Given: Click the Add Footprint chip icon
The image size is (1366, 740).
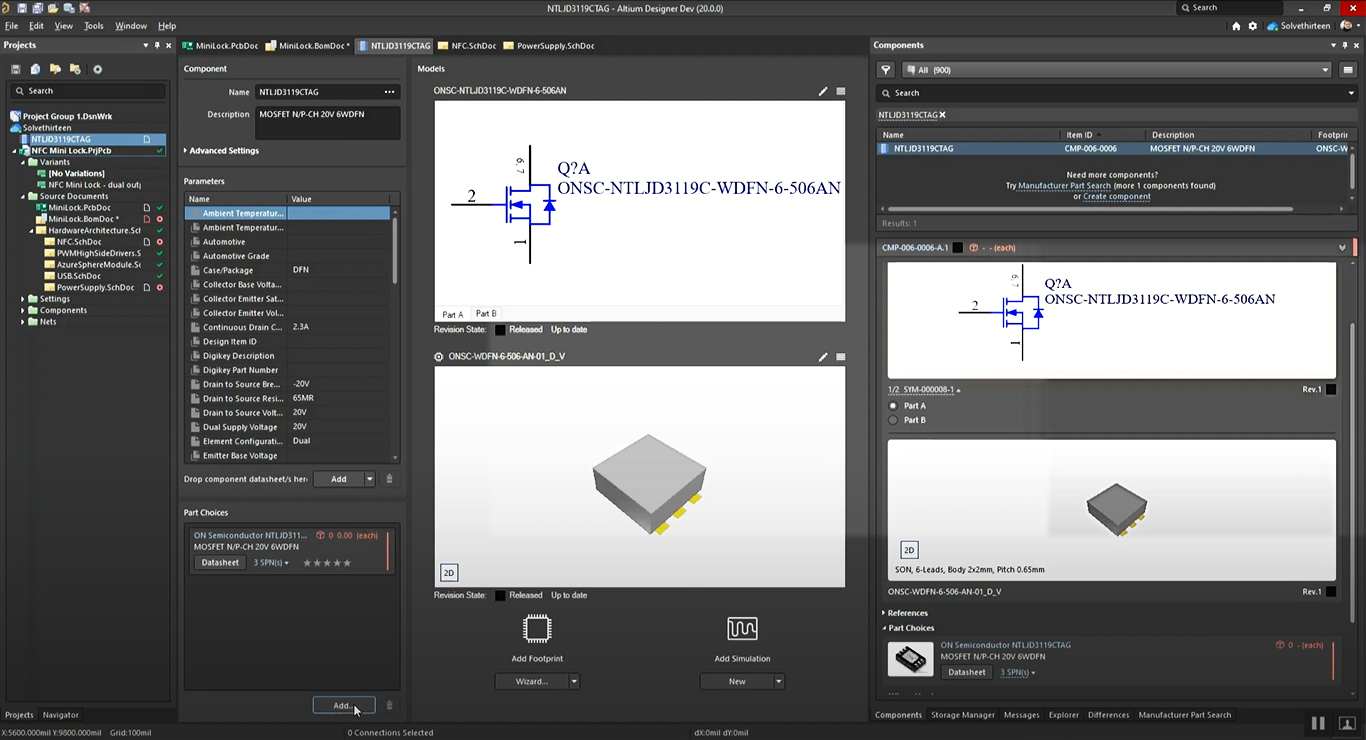Looking at the screenshot, I should pos(537,629).
